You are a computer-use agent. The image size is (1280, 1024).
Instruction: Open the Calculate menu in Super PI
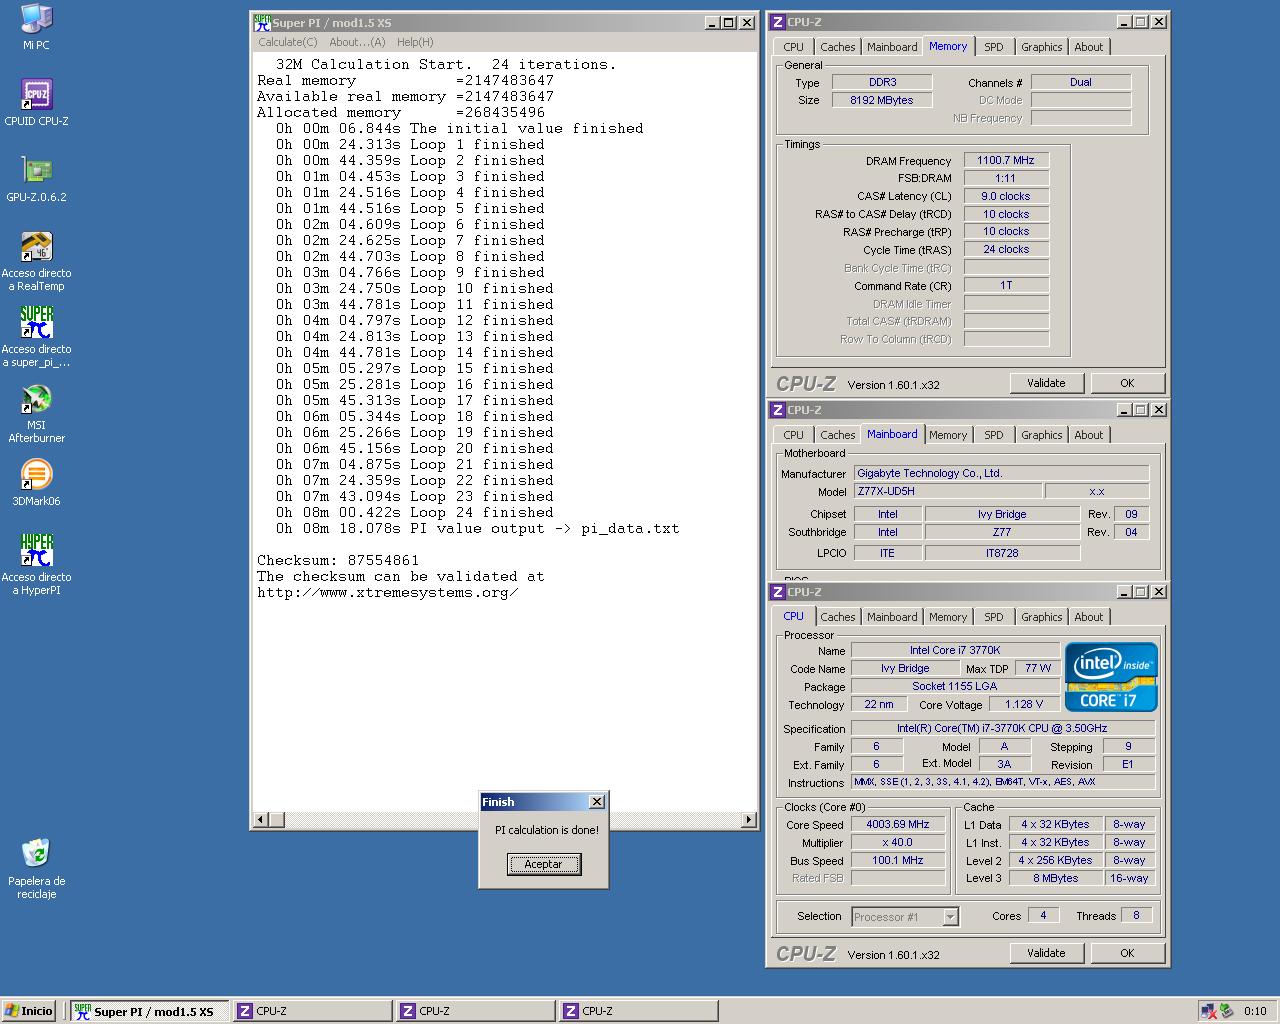(x=287, y=42)
